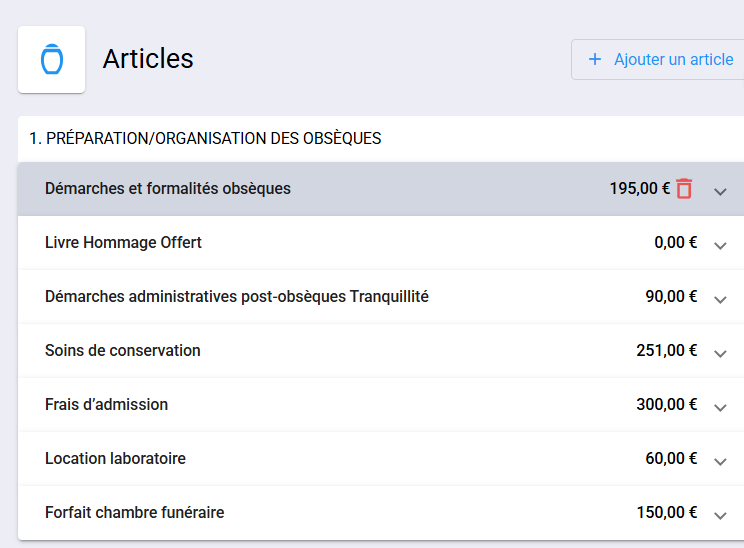Expand the Livre Hommage Offert chevron

[720, 244]
